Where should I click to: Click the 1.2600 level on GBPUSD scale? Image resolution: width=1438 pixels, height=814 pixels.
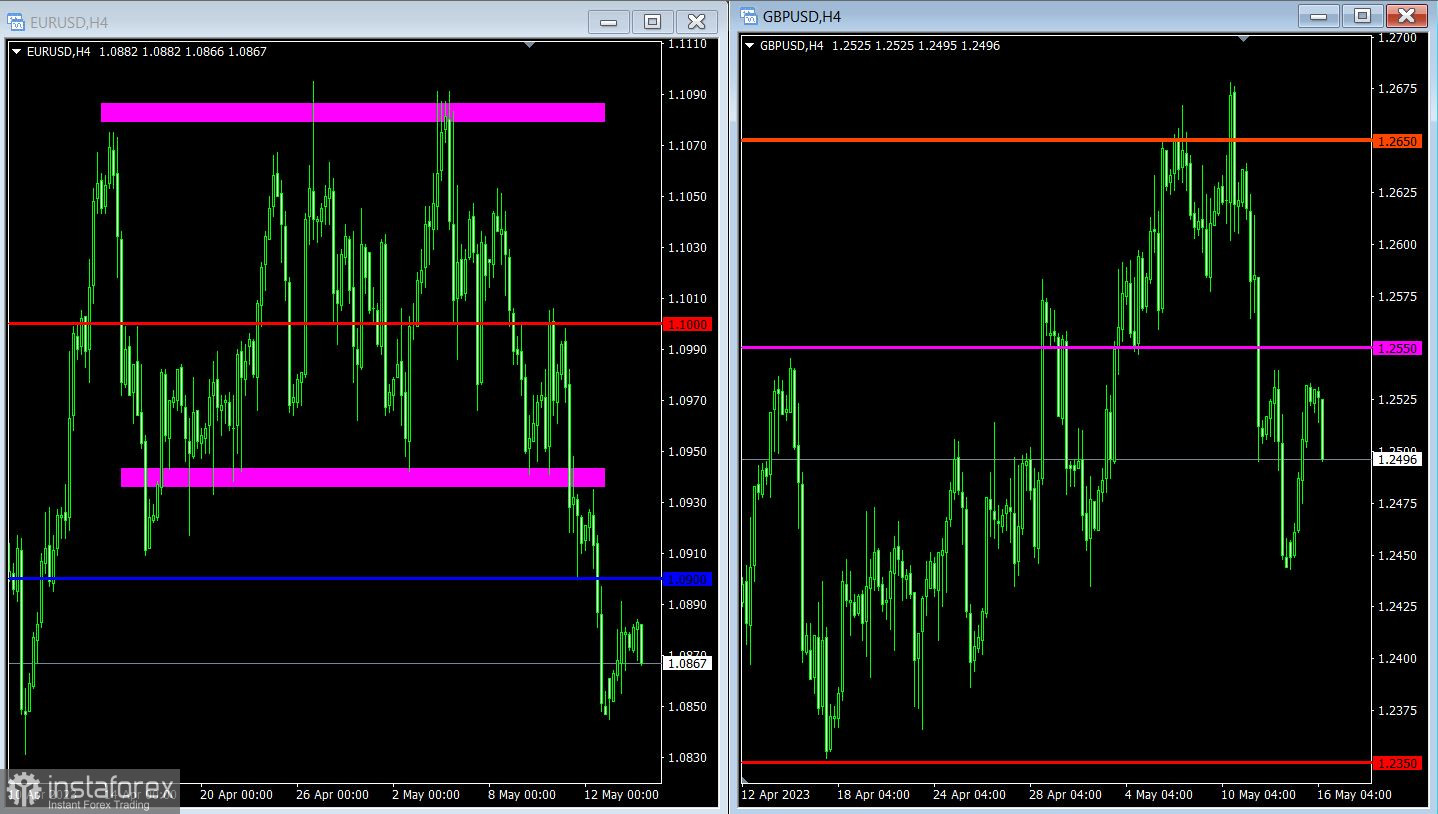[x=1397, y=245]
